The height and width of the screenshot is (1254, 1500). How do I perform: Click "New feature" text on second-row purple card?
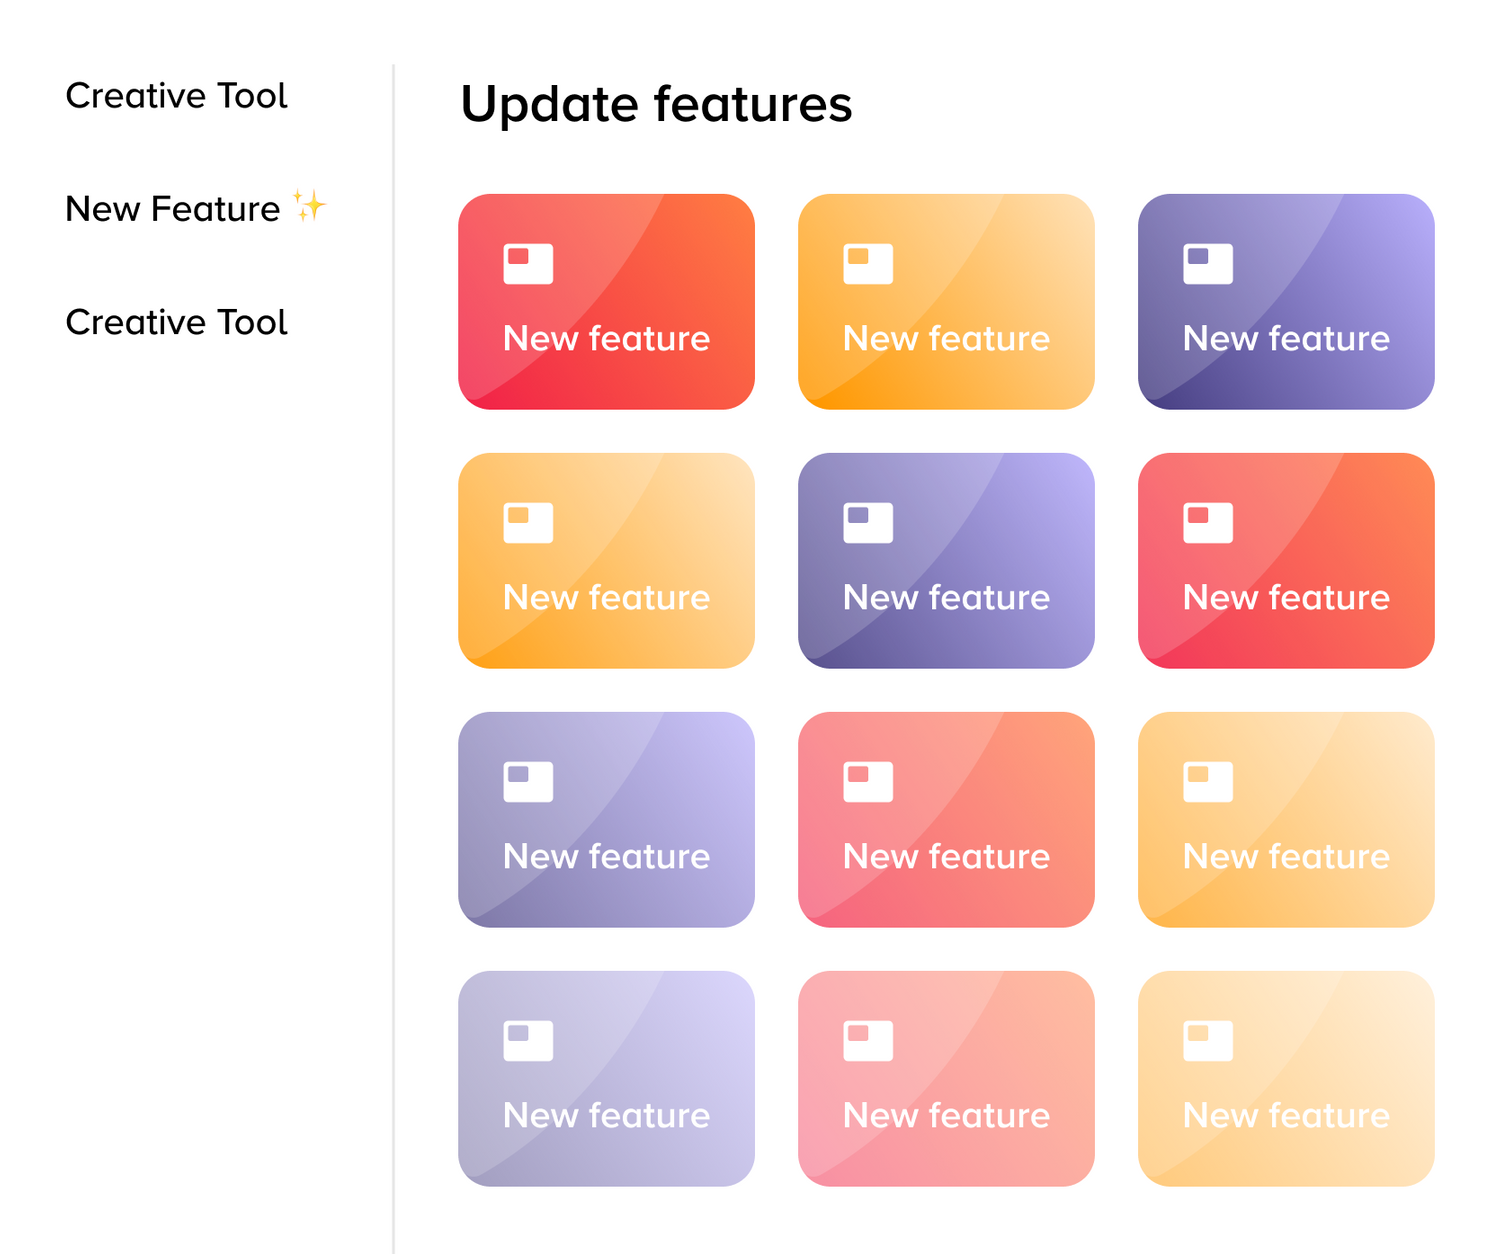click(x=946, y=598)
